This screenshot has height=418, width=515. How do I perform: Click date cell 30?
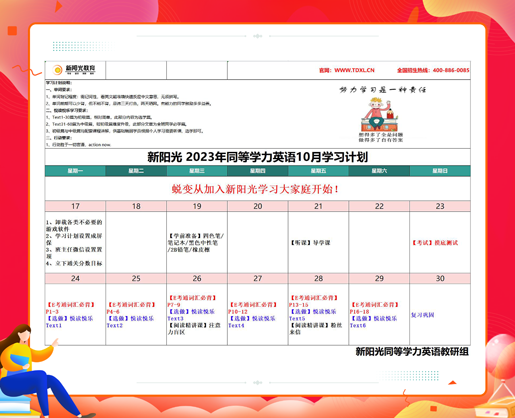(440, 278)
